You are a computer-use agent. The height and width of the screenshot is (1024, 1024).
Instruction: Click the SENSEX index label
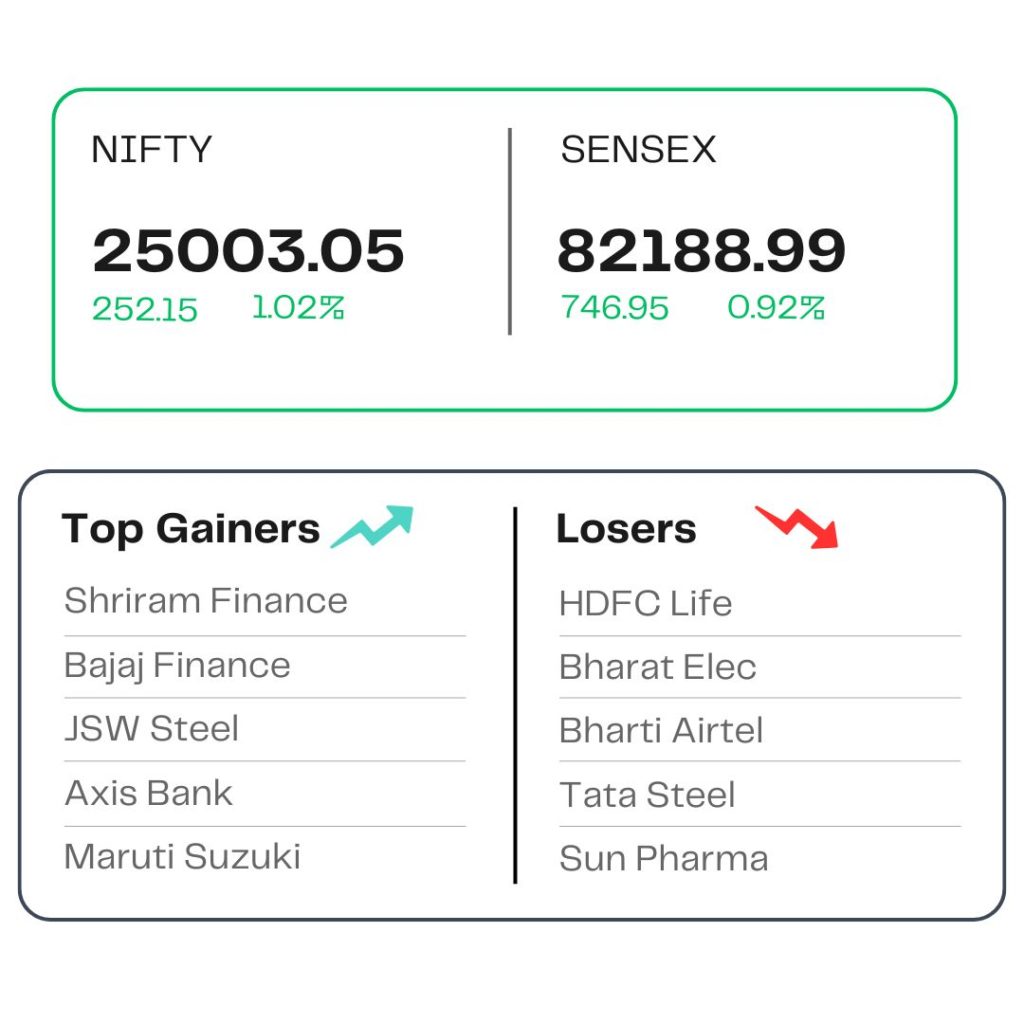click(x=638, y=150)
